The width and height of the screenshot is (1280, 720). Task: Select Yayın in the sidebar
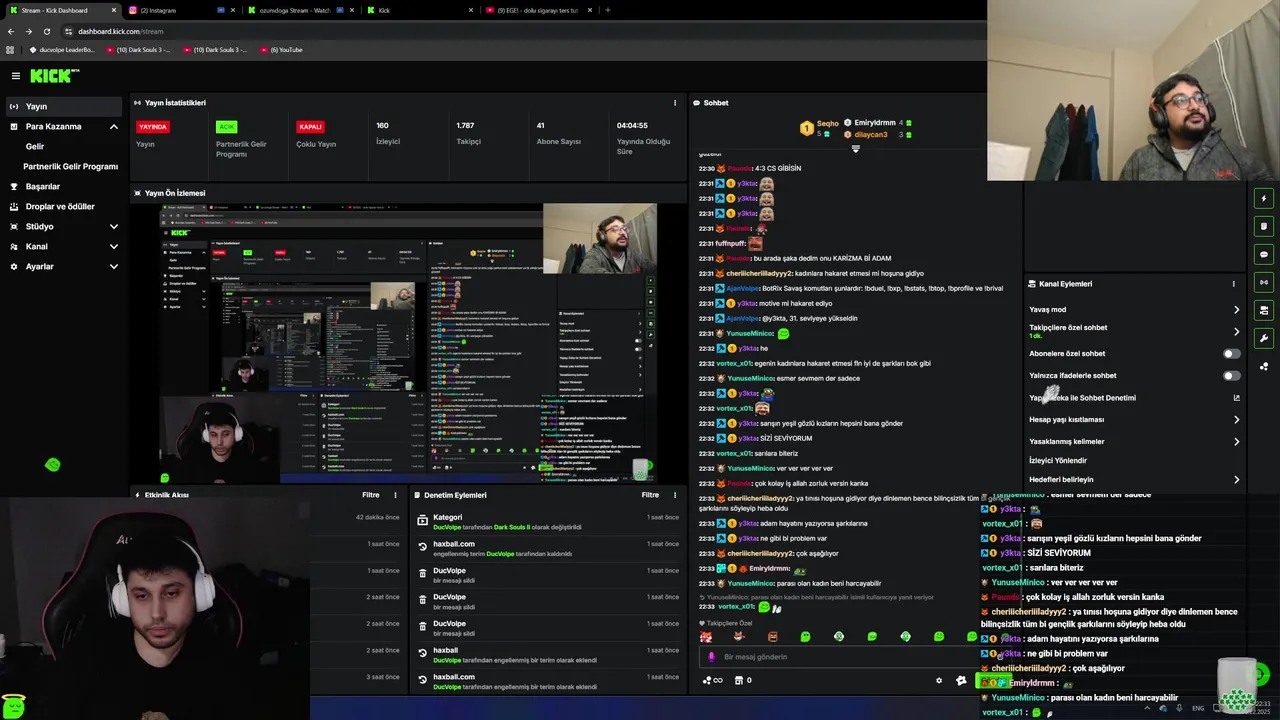(x=64, y=106)
